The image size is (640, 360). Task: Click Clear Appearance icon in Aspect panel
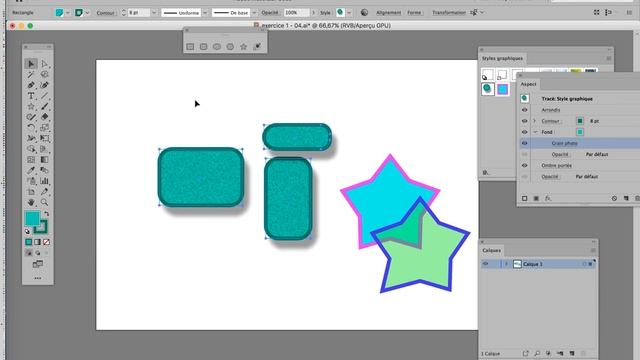[614, 198]
